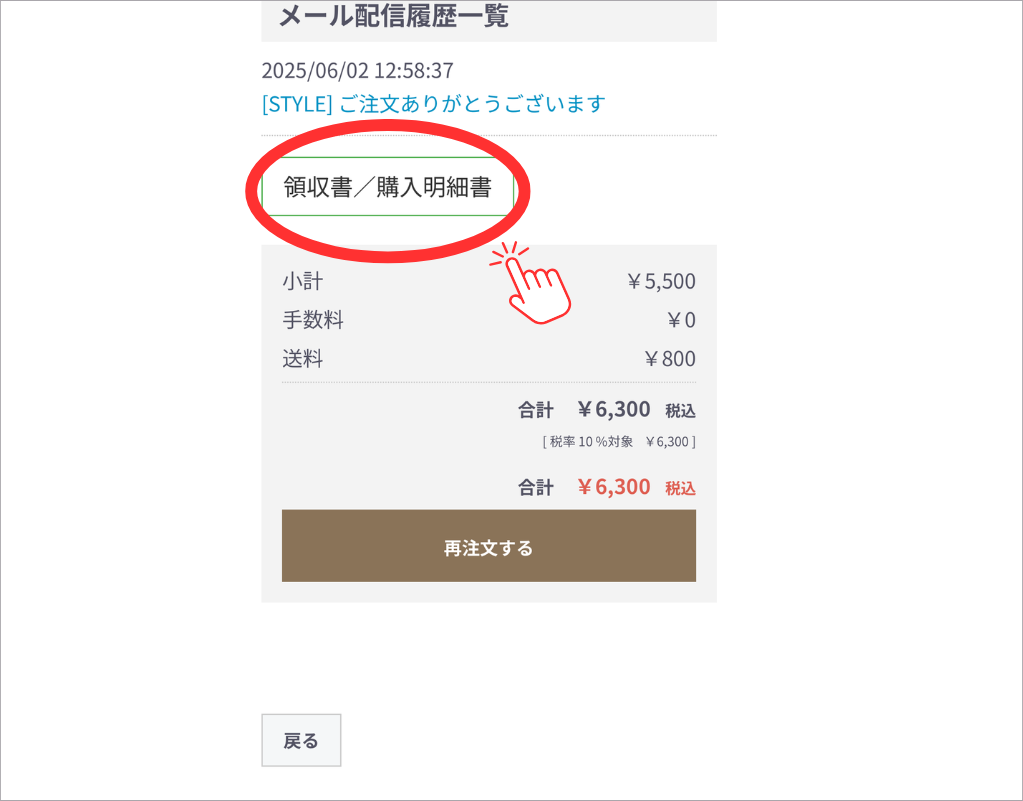Click the red ellipse highlight around receipt button
The height and width of the screenshot is (801, 1023).
click(x=388, y=190)
